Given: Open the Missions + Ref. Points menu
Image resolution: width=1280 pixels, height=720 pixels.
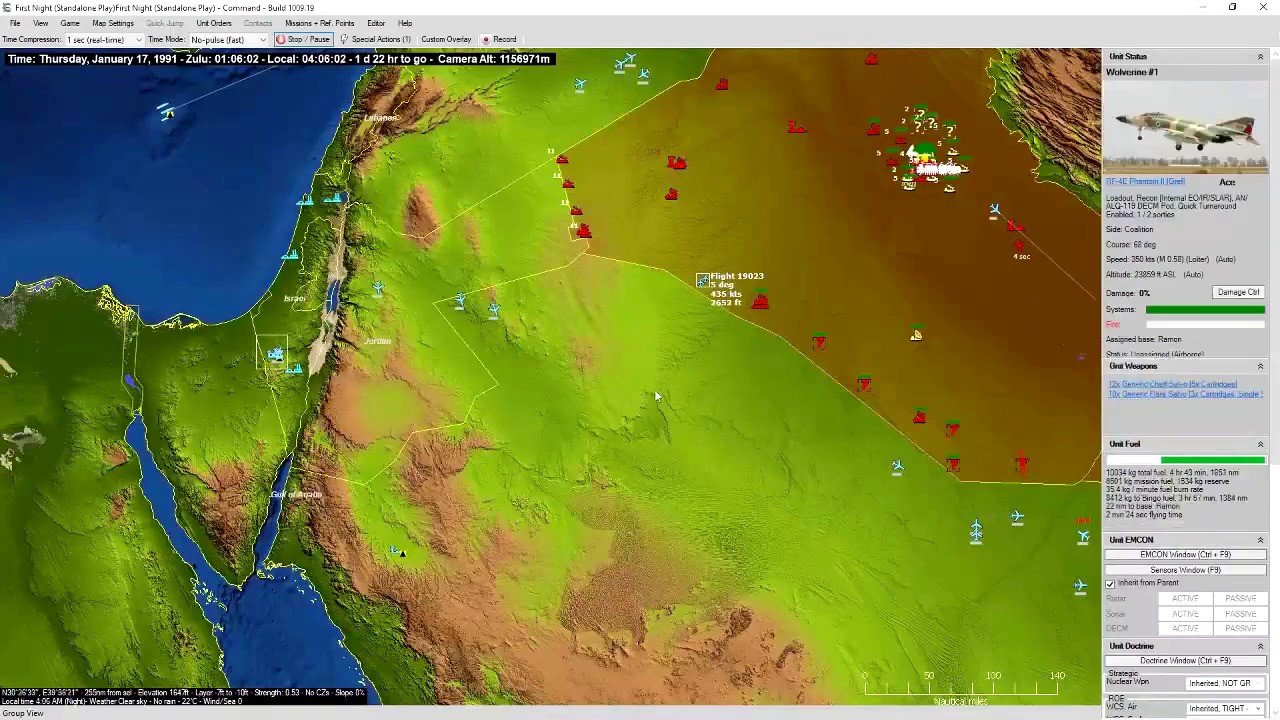Looking at the screenshot, I should 319,23.
